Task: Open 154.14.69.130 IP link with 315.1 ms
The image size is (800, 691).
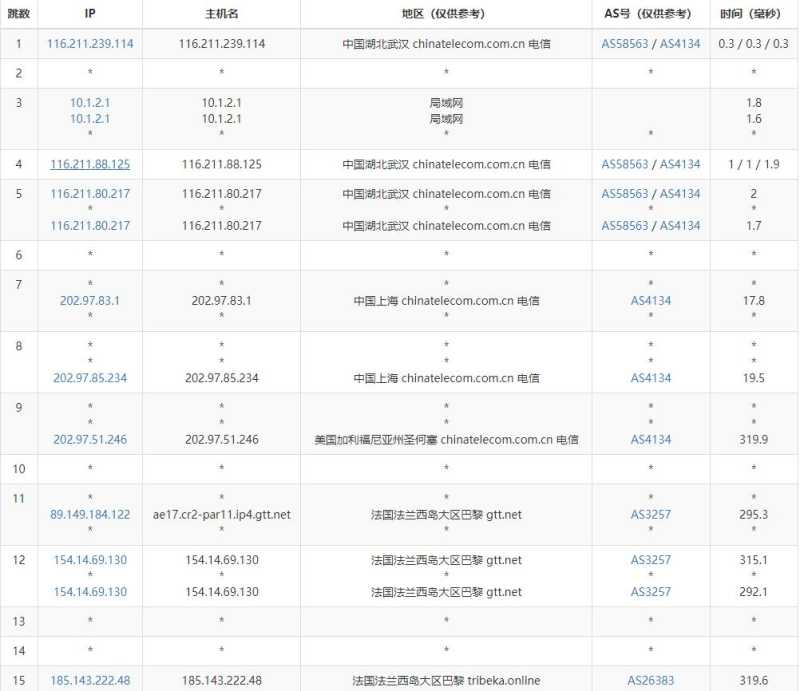Action: point(90,560)
